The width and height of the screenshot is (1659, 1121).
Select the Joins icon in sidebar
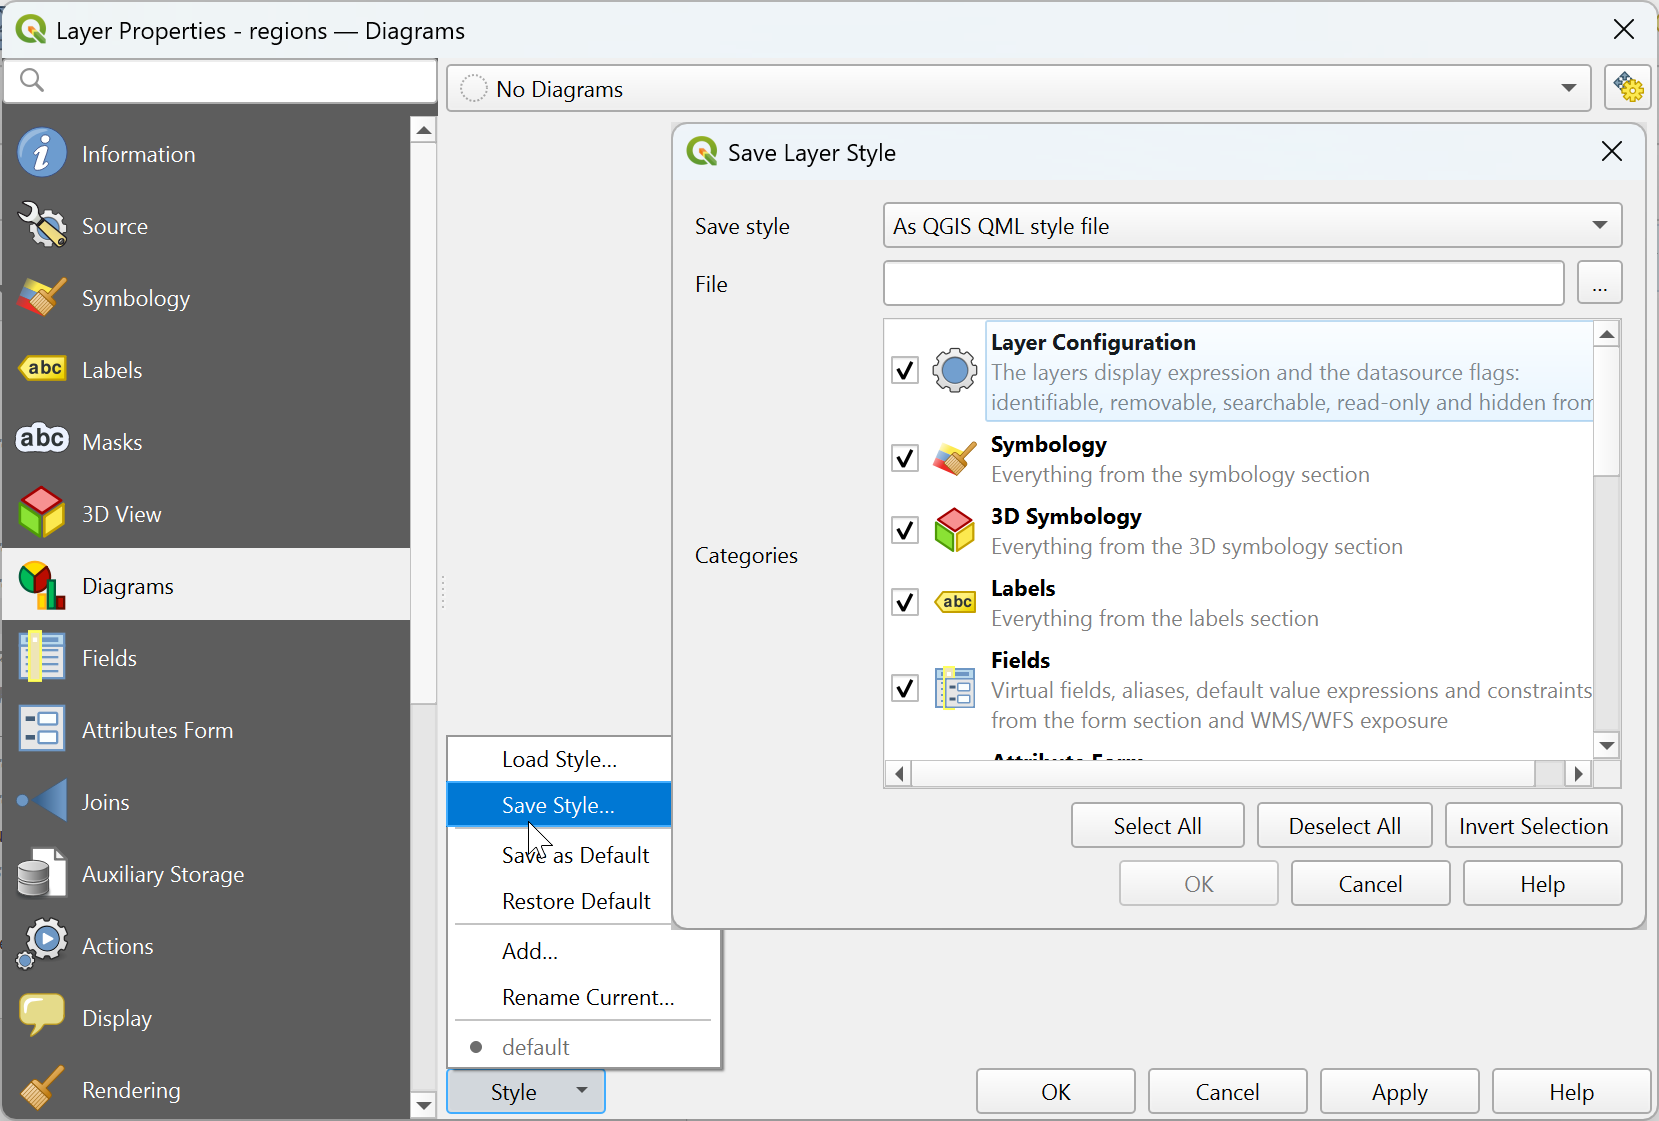tap(41, 802)
